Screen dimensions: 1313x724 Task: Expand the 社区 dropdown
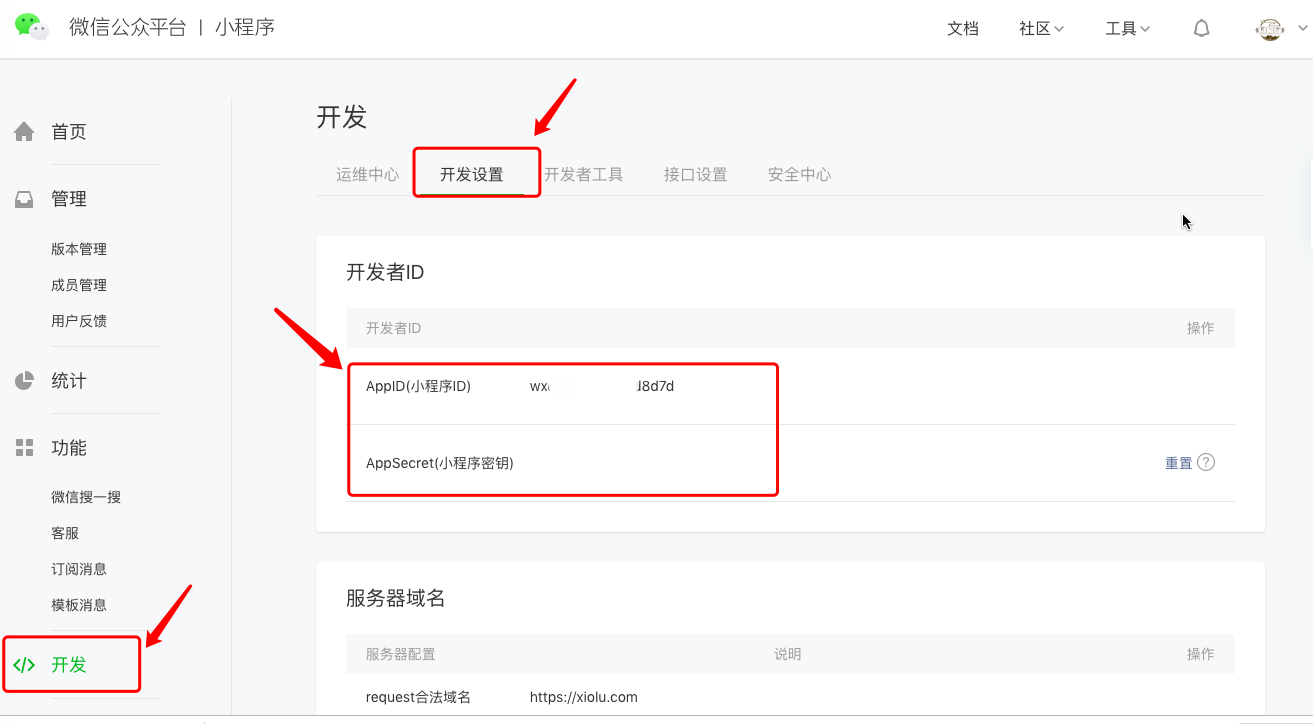point(1041,29)
